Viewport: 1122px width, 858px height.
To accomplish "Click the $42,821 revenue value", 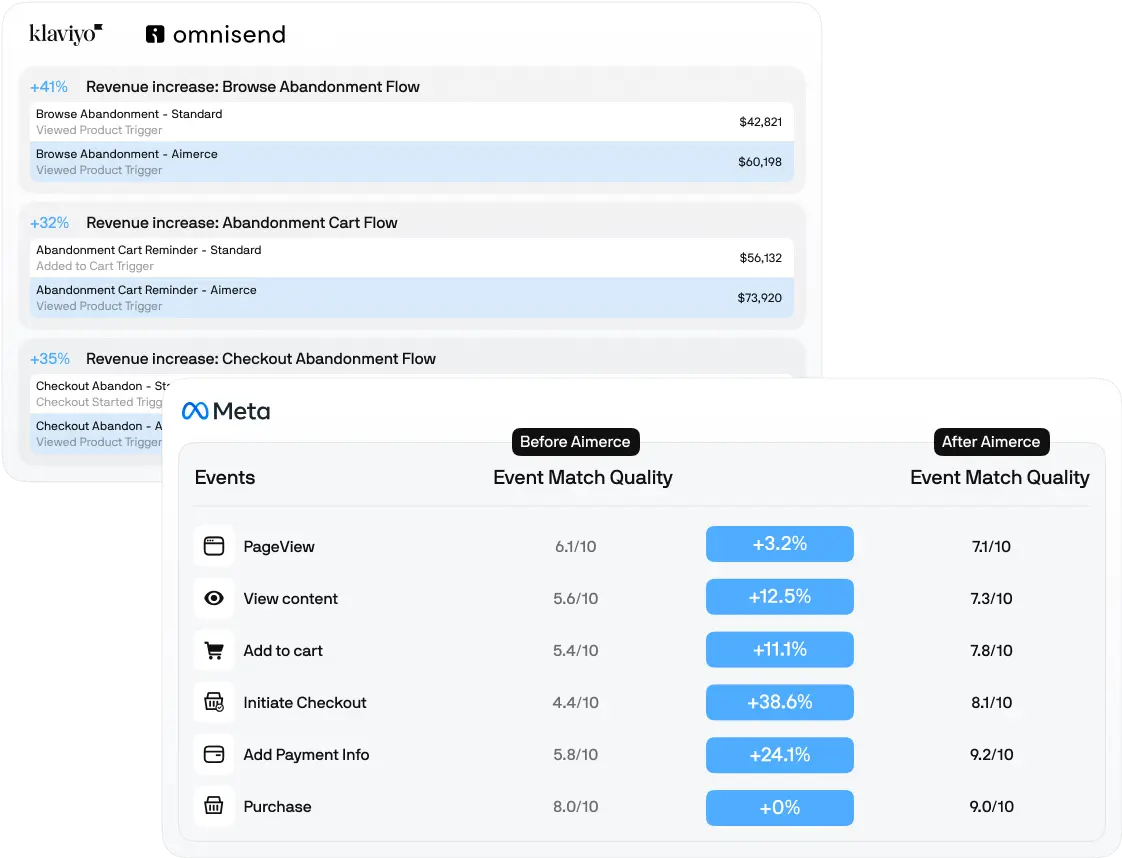I will click(760, 122).
